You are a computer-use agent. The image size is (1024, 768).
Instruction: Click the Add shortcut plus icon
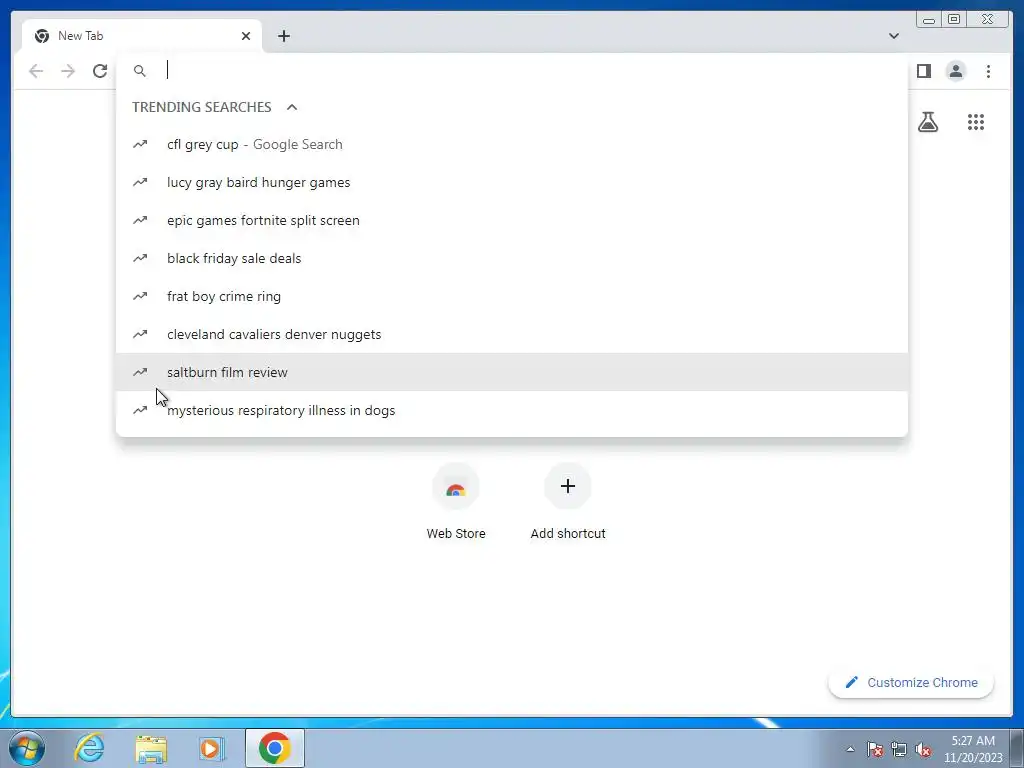pyautogui.click(x=568, y=486)
